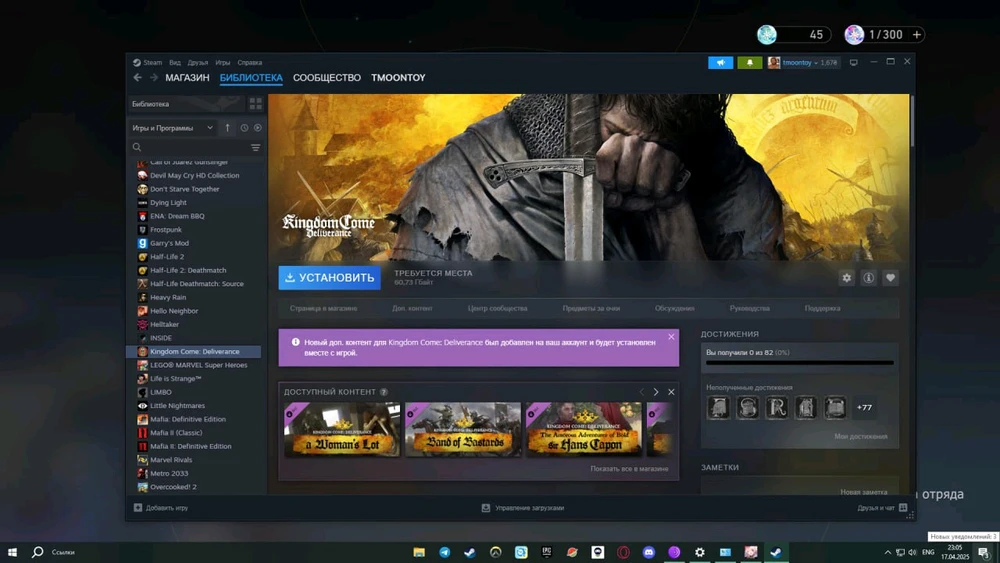1000x563 pixels.
Task: Open the green notifications bell
Action: click(x=749, y=62)
